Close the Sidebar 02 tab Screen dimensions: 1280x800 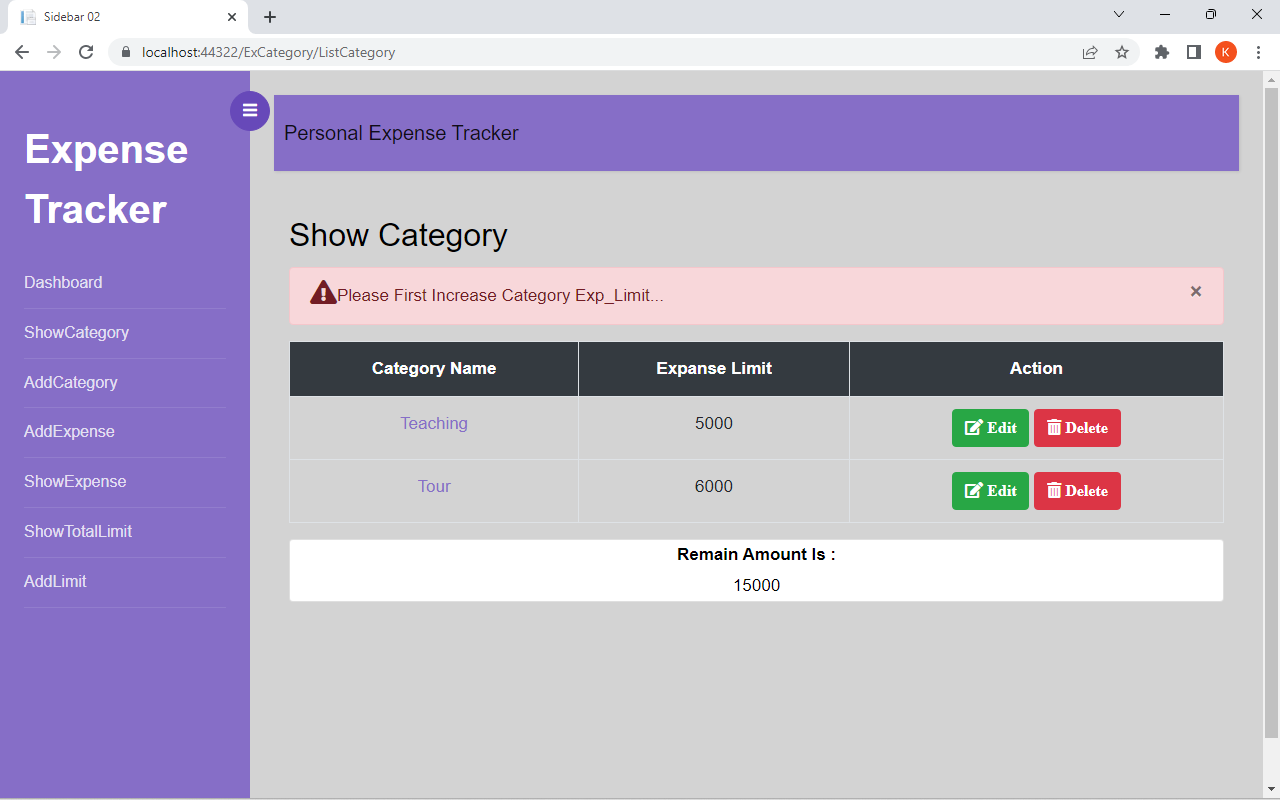[x=232, y=17]
